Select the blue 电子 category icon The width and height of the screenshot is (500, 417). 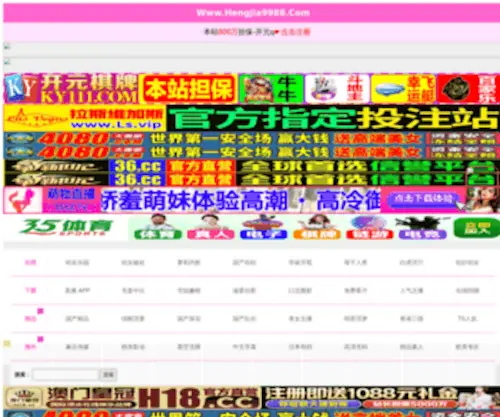tap(264, 227)
